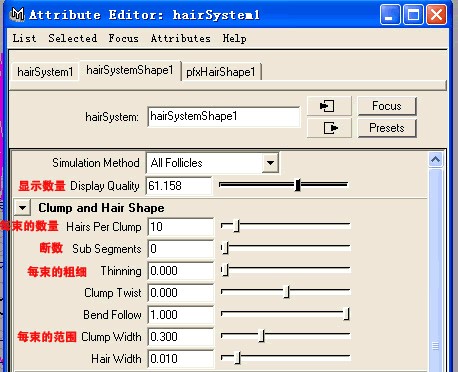
Task: Click the Bend Follow label
Action: click(112, 315)
